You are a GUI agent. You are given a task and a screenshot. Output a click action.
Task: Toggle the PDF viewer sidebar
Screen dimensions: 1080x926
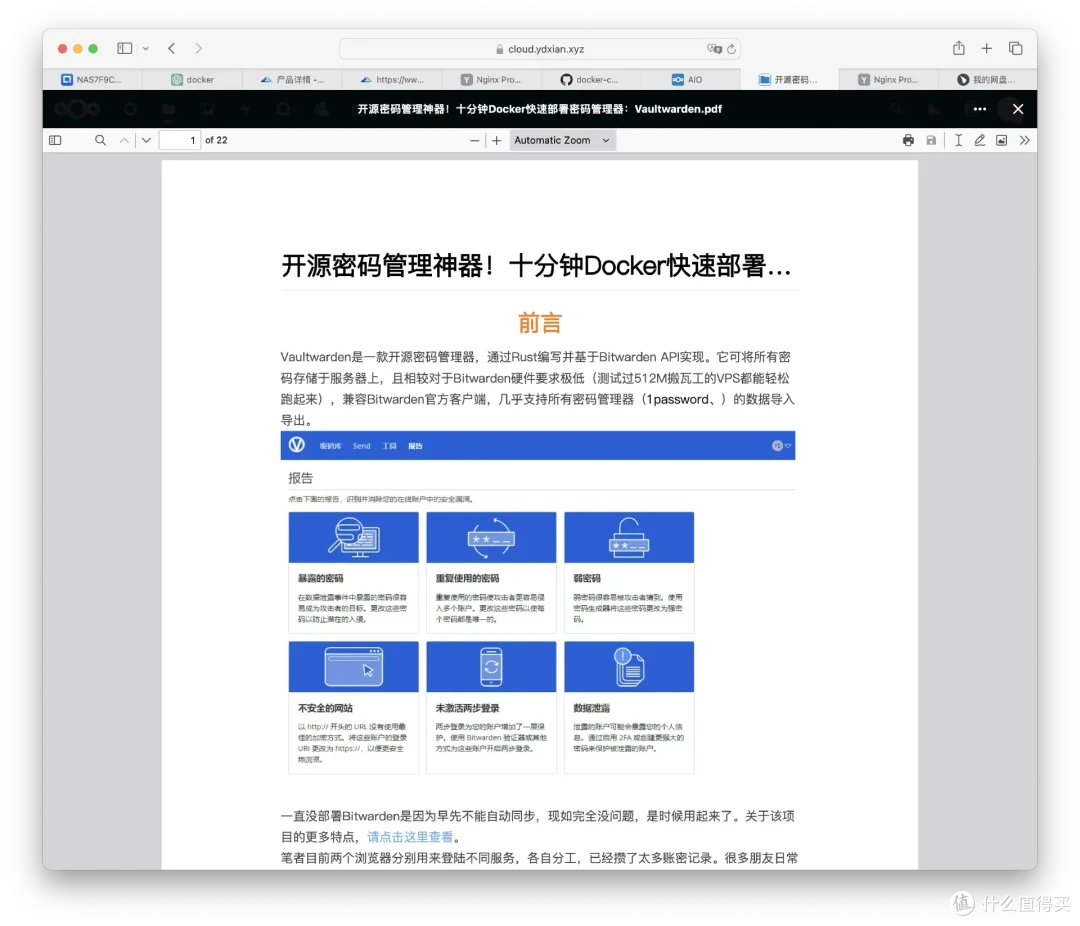tap(55, 141)
